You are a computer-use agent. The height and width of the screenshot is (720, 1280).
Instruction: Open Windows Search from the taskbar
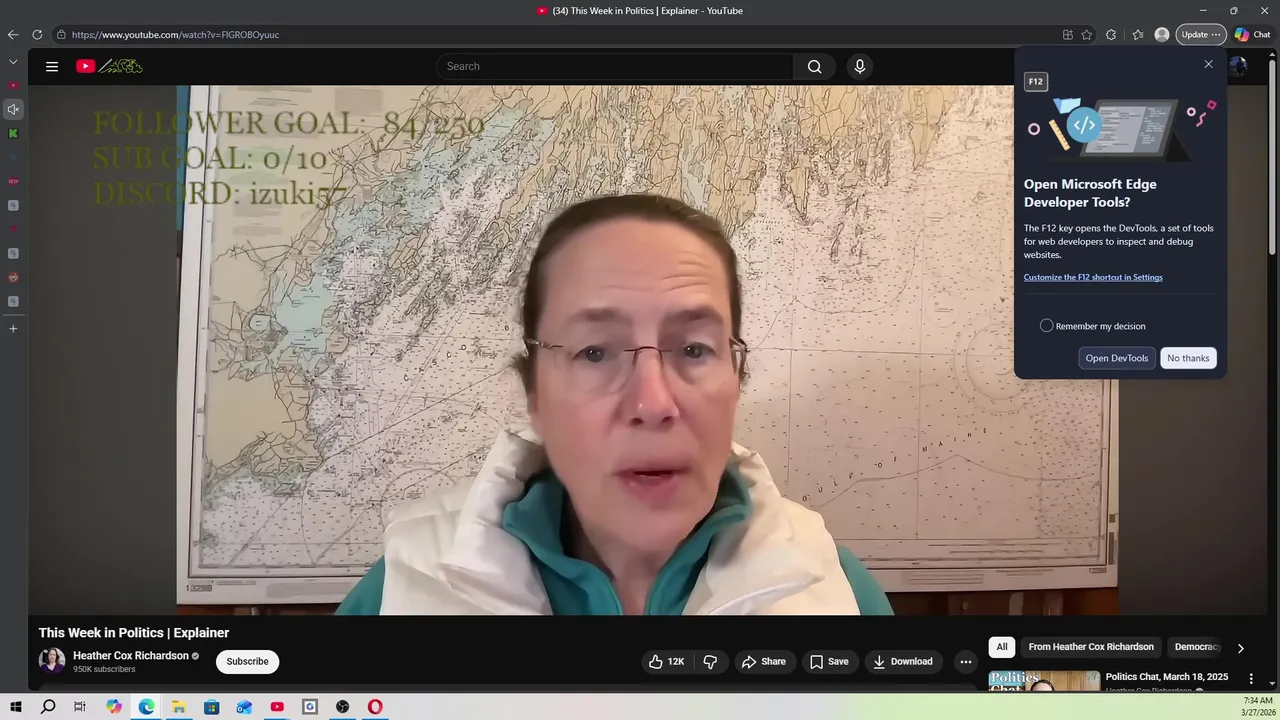coord(48,707)
